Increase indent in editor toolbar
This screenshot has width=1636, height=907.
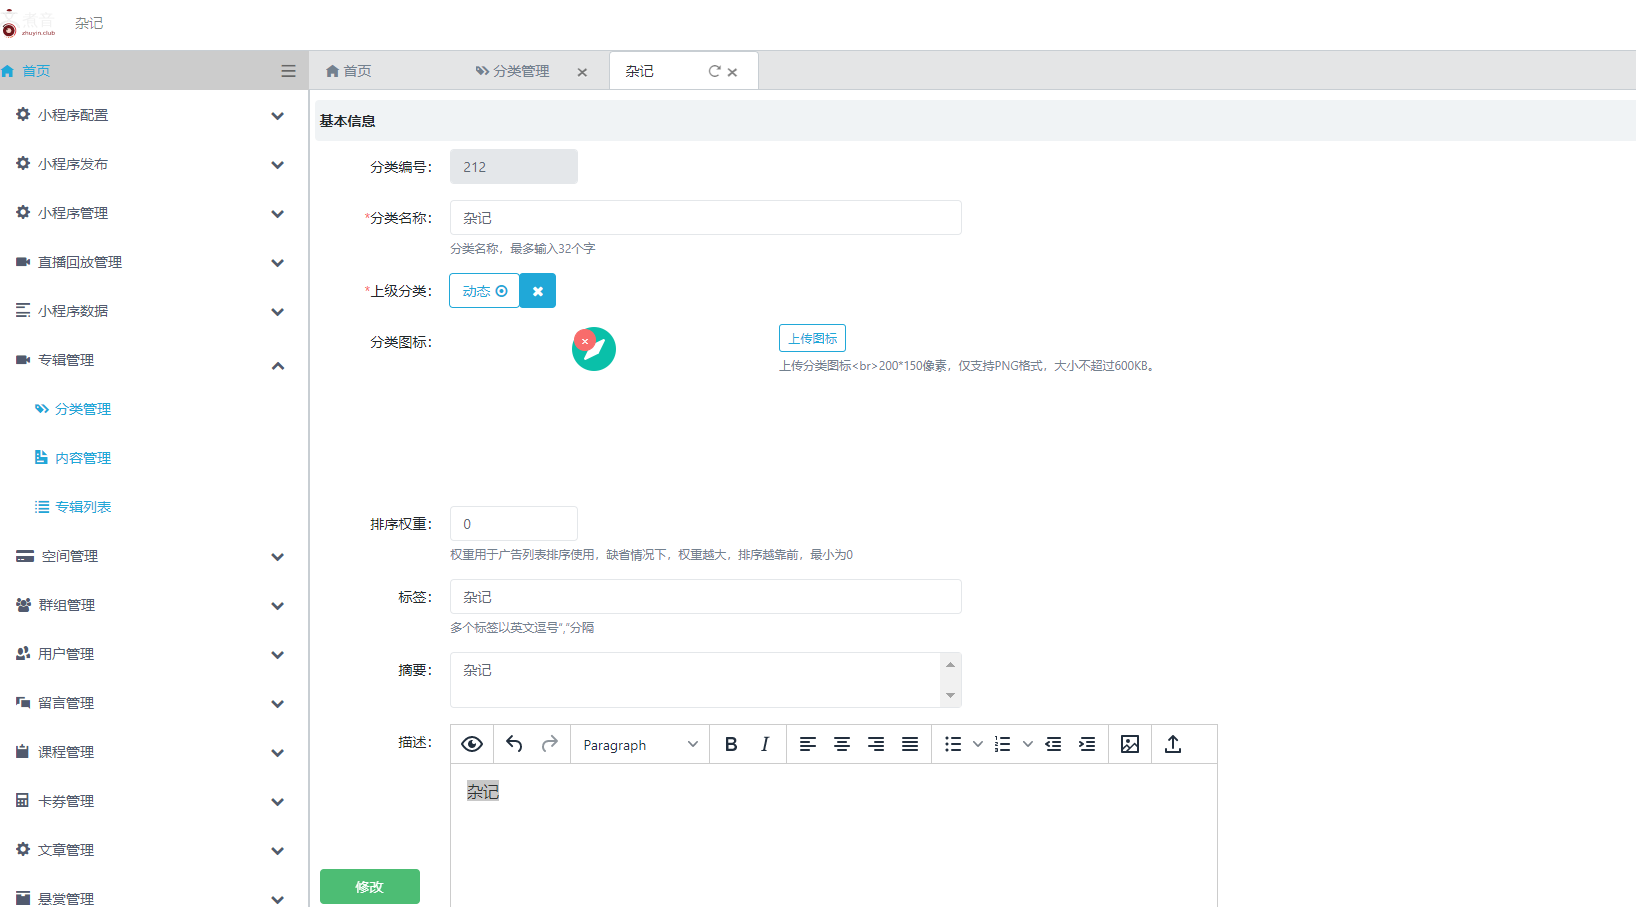(1087, 744)
